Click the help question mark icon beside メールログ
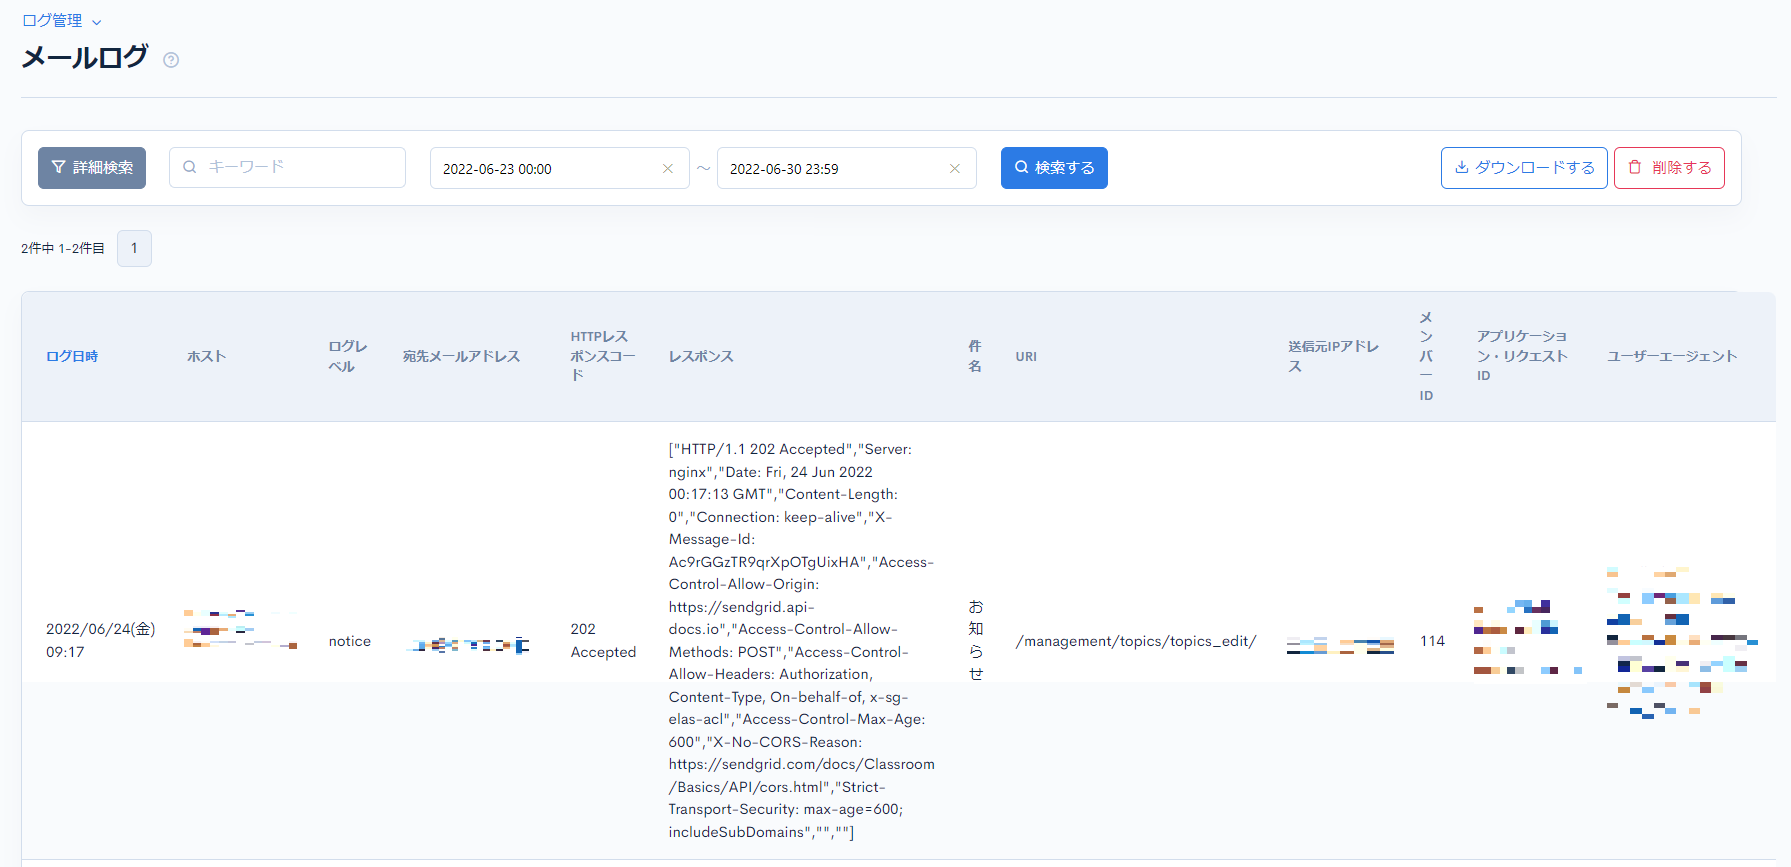 click(x=171, y=60)
